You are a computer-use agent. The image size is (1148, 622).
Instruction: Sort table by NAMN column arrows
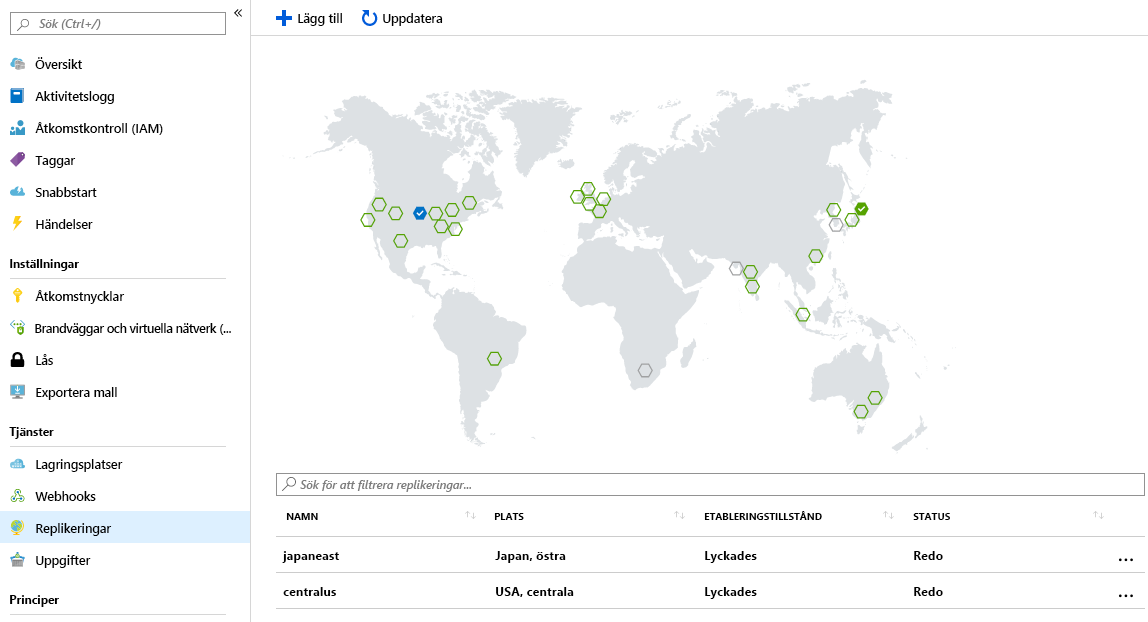(470, 516)
